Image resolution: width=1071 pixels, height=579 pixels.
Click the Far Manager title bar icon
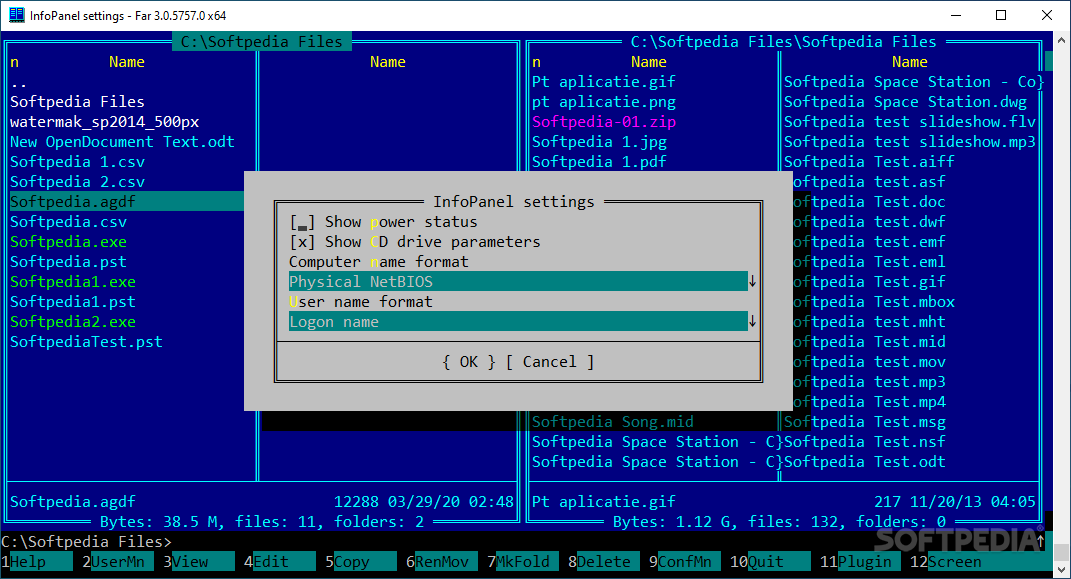16,15
